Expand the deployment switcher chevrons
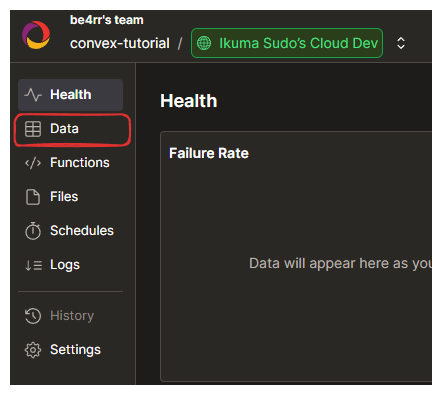The image size is (442, 395). pos(401,43)
